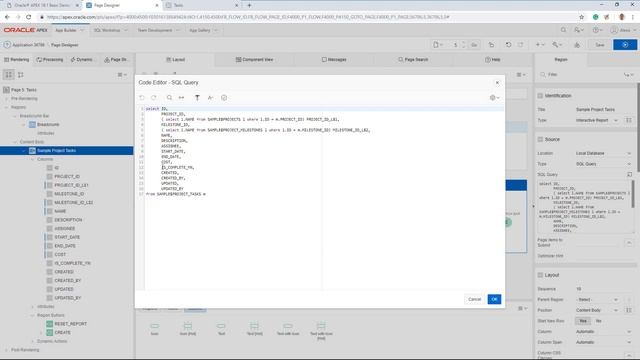The width and height of the screenshot is (640, 360).
Task: Select Group by Processing Order icon
Action: (20, 75)
